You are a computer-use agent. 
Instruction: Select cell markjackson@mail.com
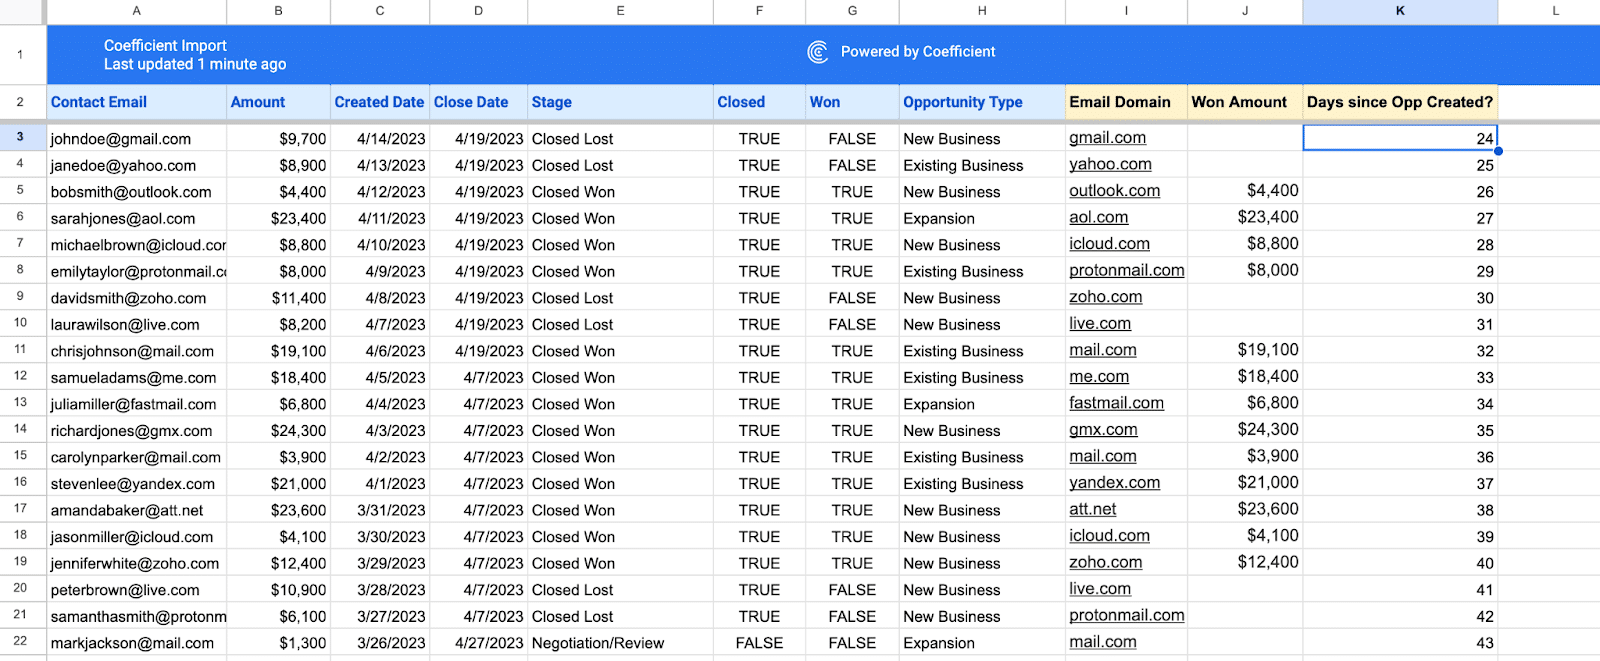[x=137, y=643]
